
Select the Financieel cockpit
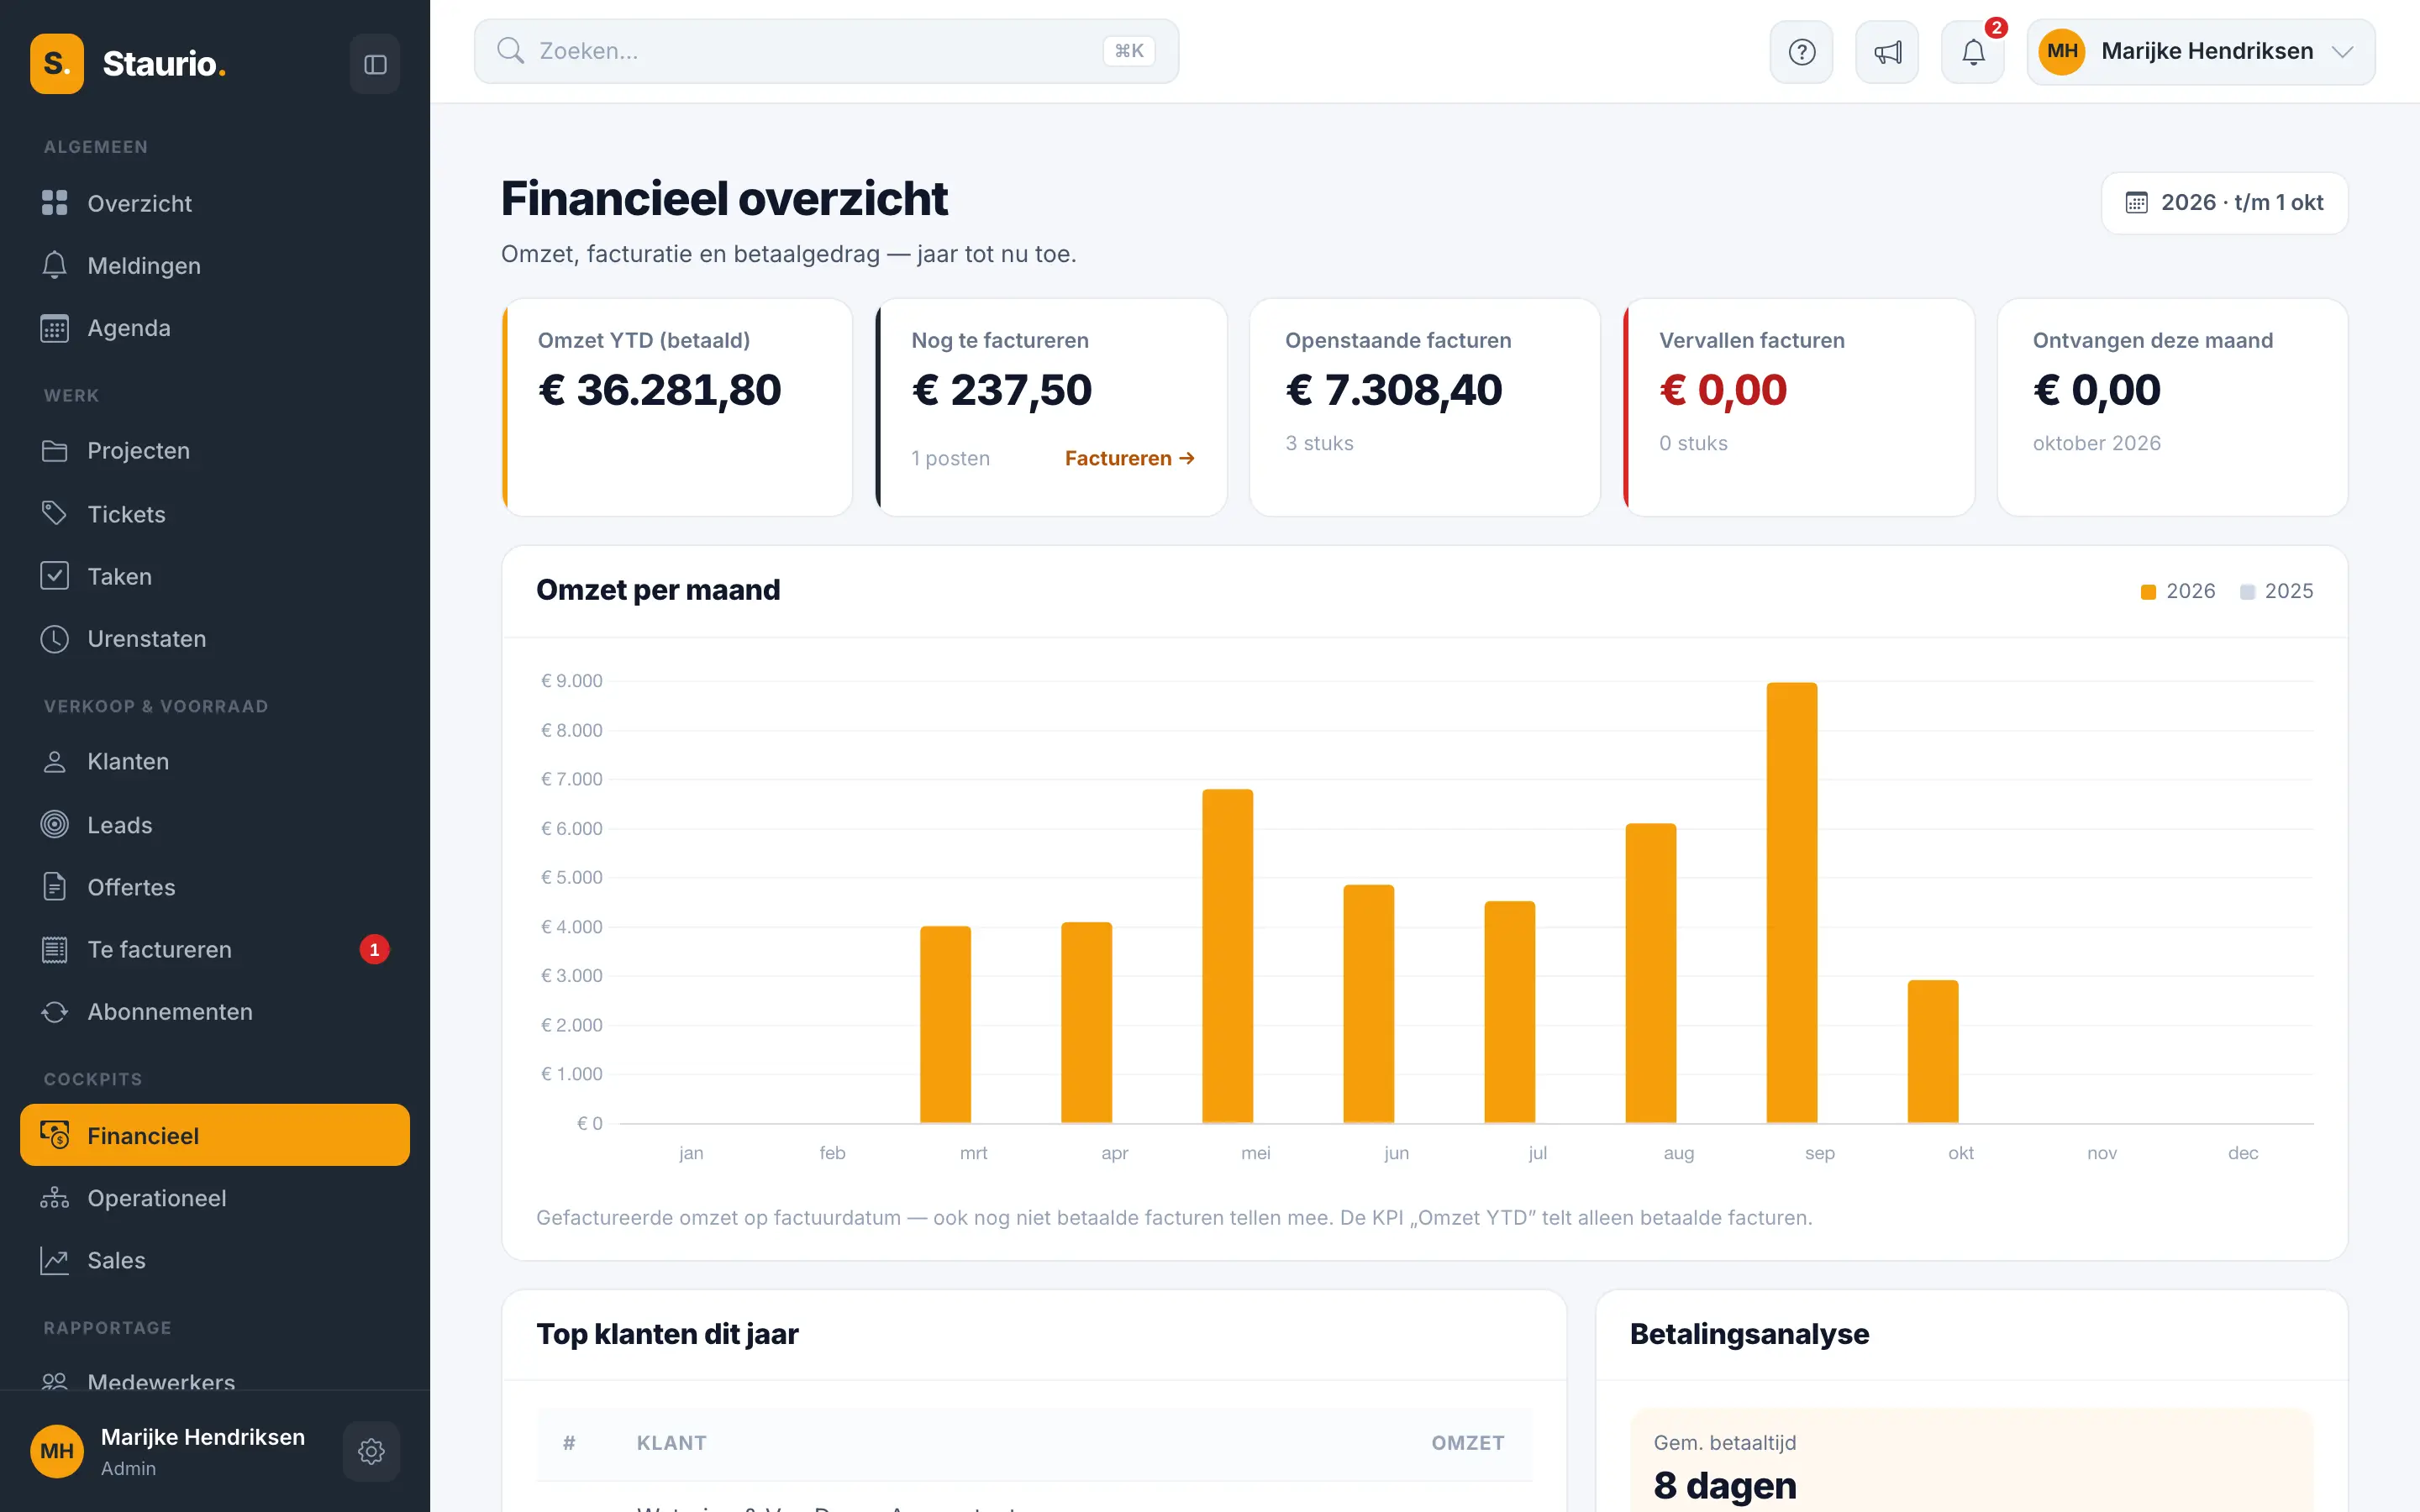pyautogui.click(x=215, y=1135)
